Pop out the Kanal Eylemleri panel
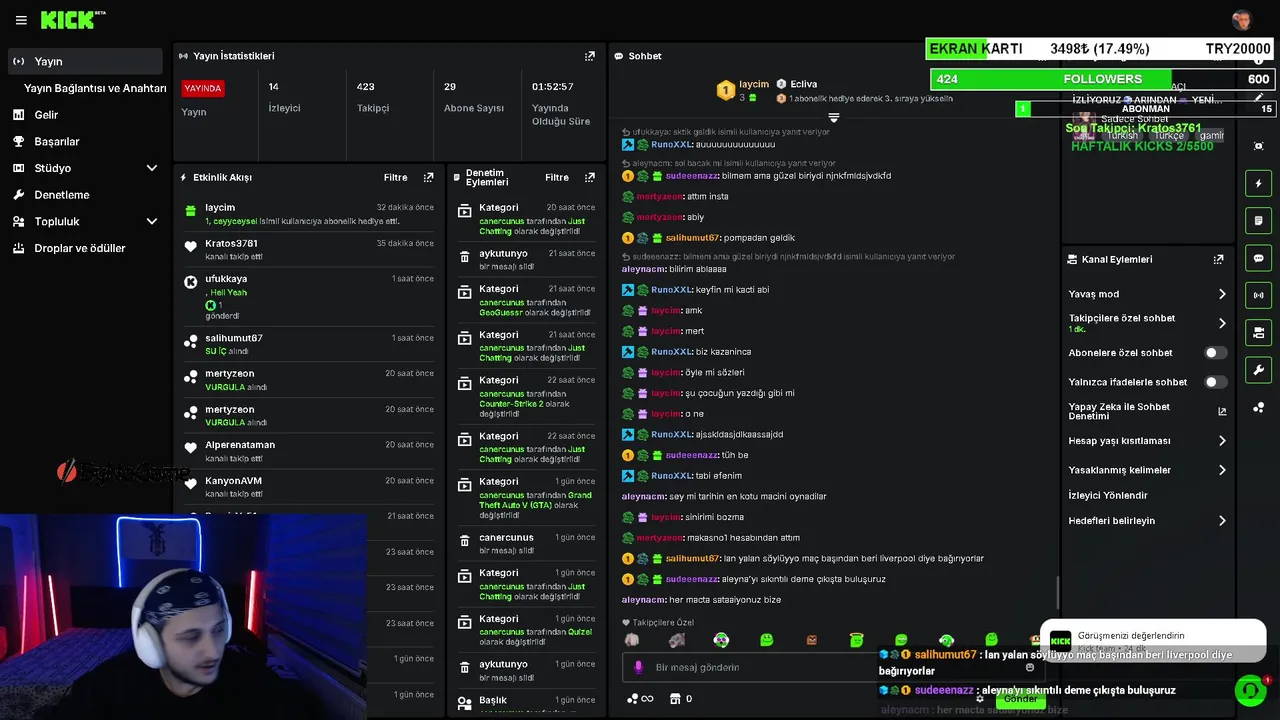This screenshot has height=720, width=1280. tap(1218, 259)
